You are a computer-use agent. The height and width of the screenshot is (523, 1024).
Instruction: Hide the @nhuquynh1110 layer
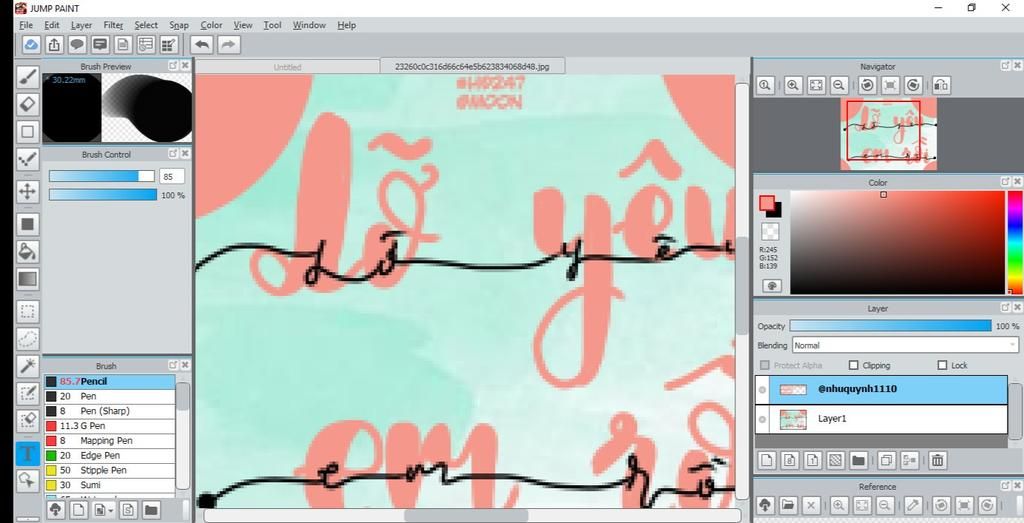(761, 390)
